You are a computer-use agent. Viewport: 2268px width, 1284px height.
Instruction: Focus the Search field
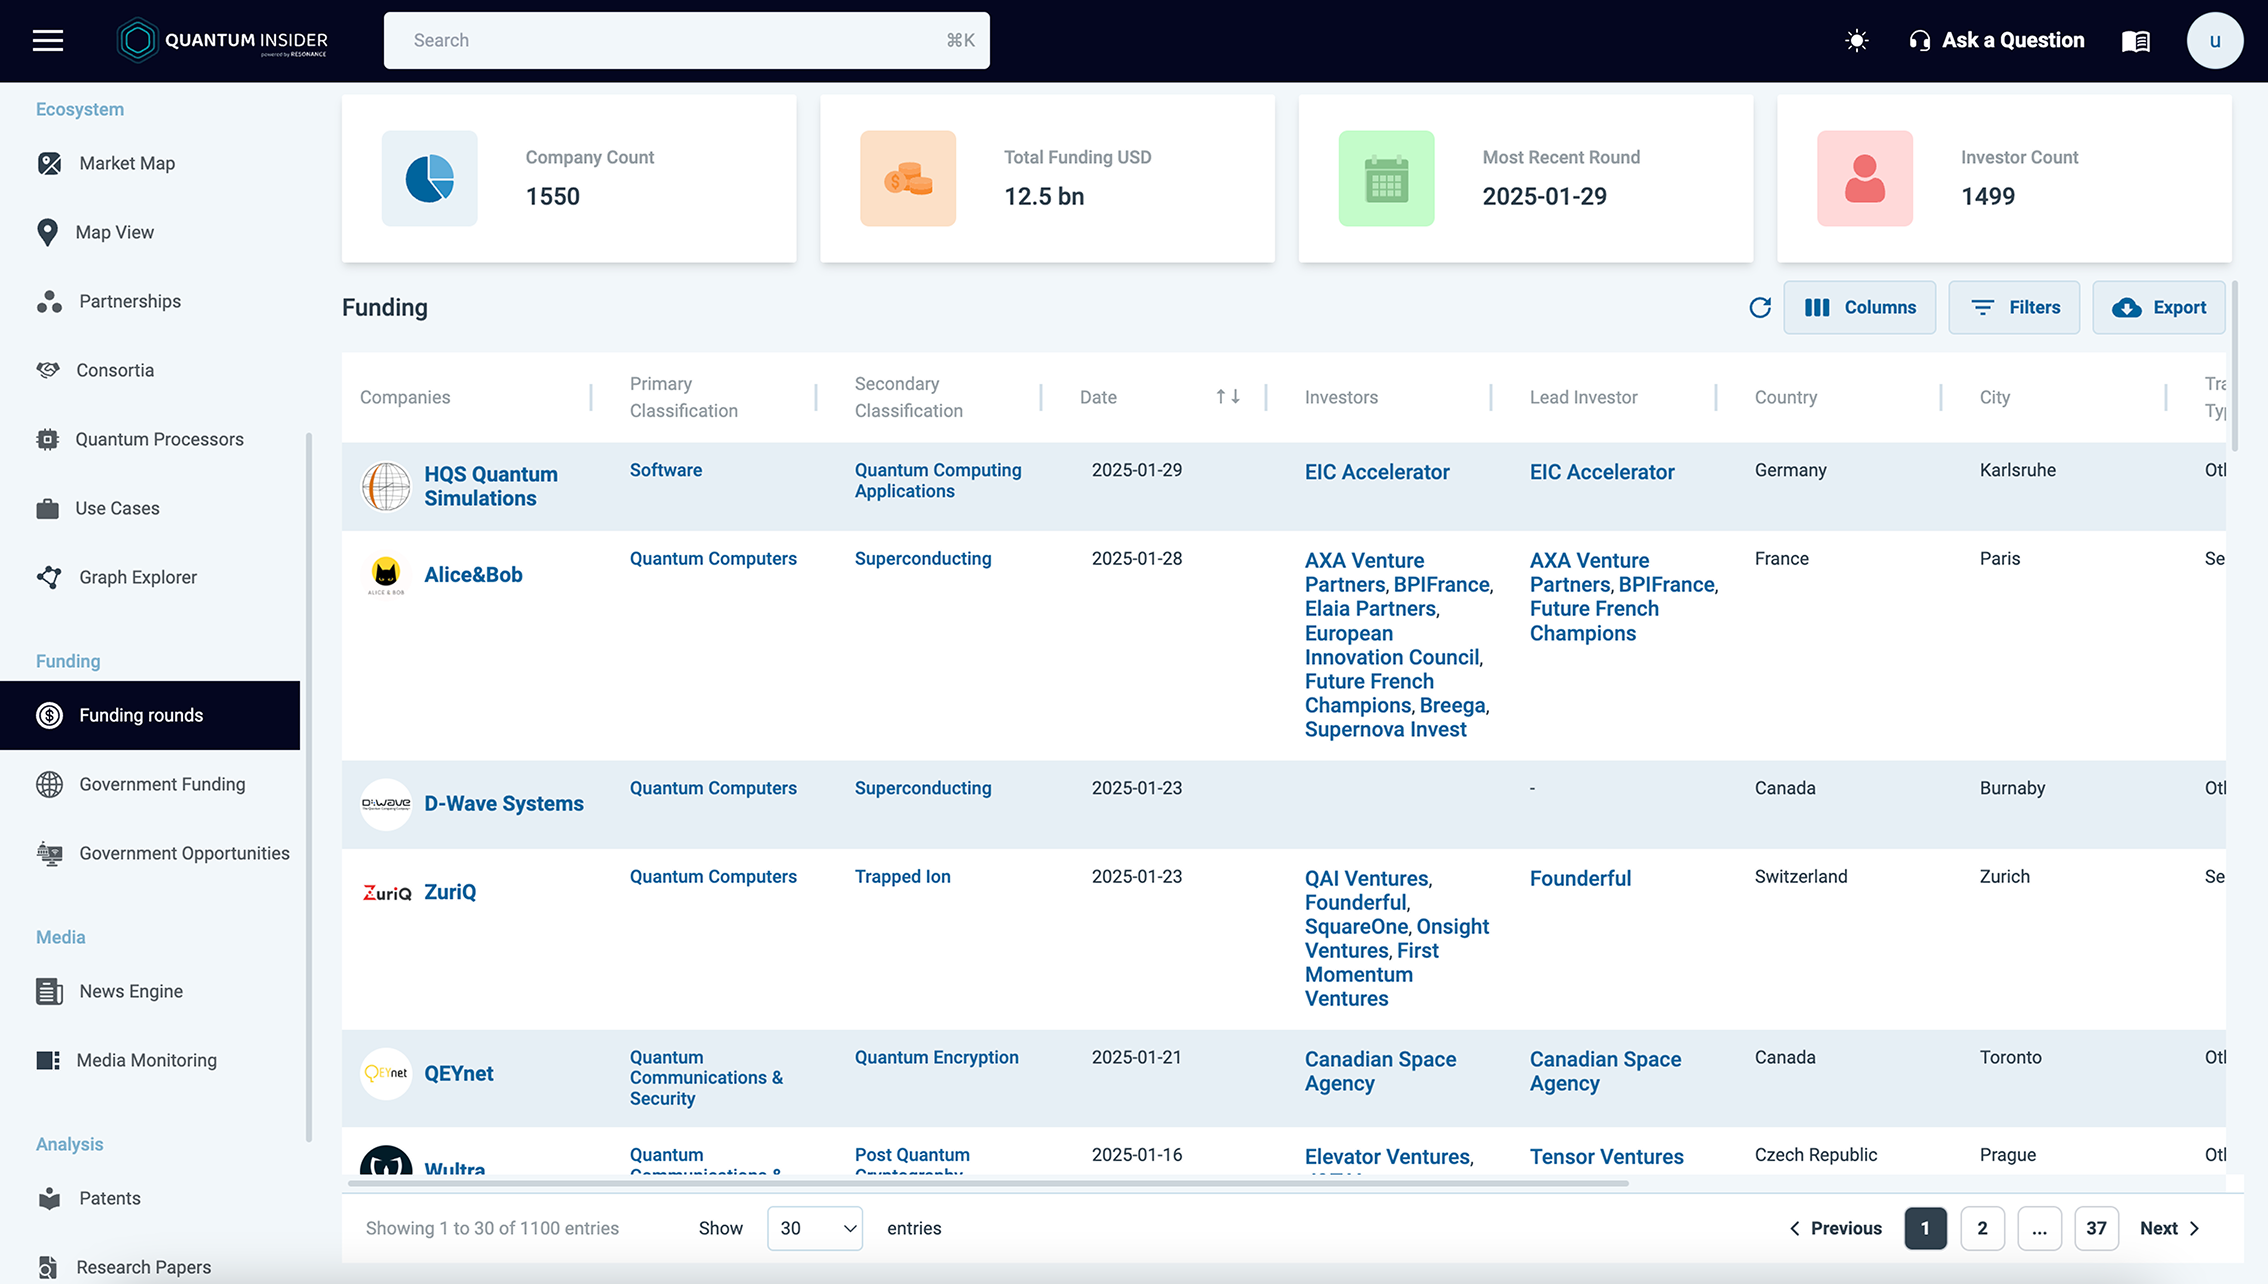point(687,40)
